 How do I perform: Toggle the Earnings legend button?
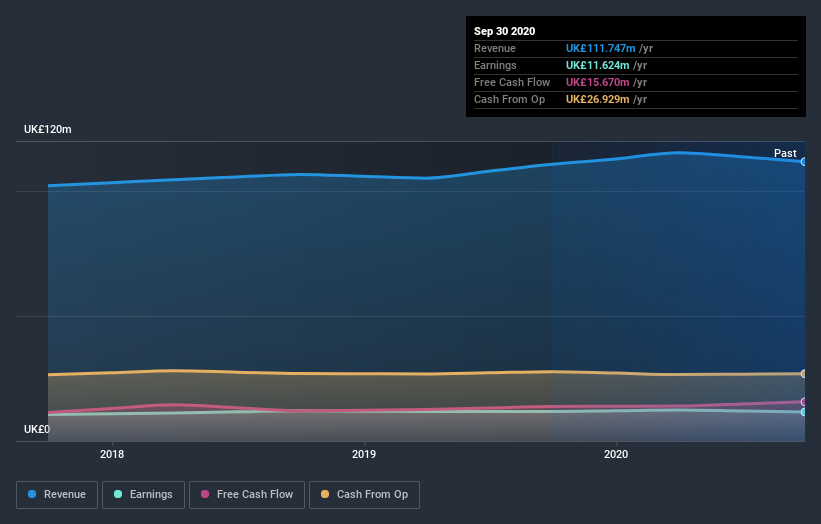tap(143, 495)
